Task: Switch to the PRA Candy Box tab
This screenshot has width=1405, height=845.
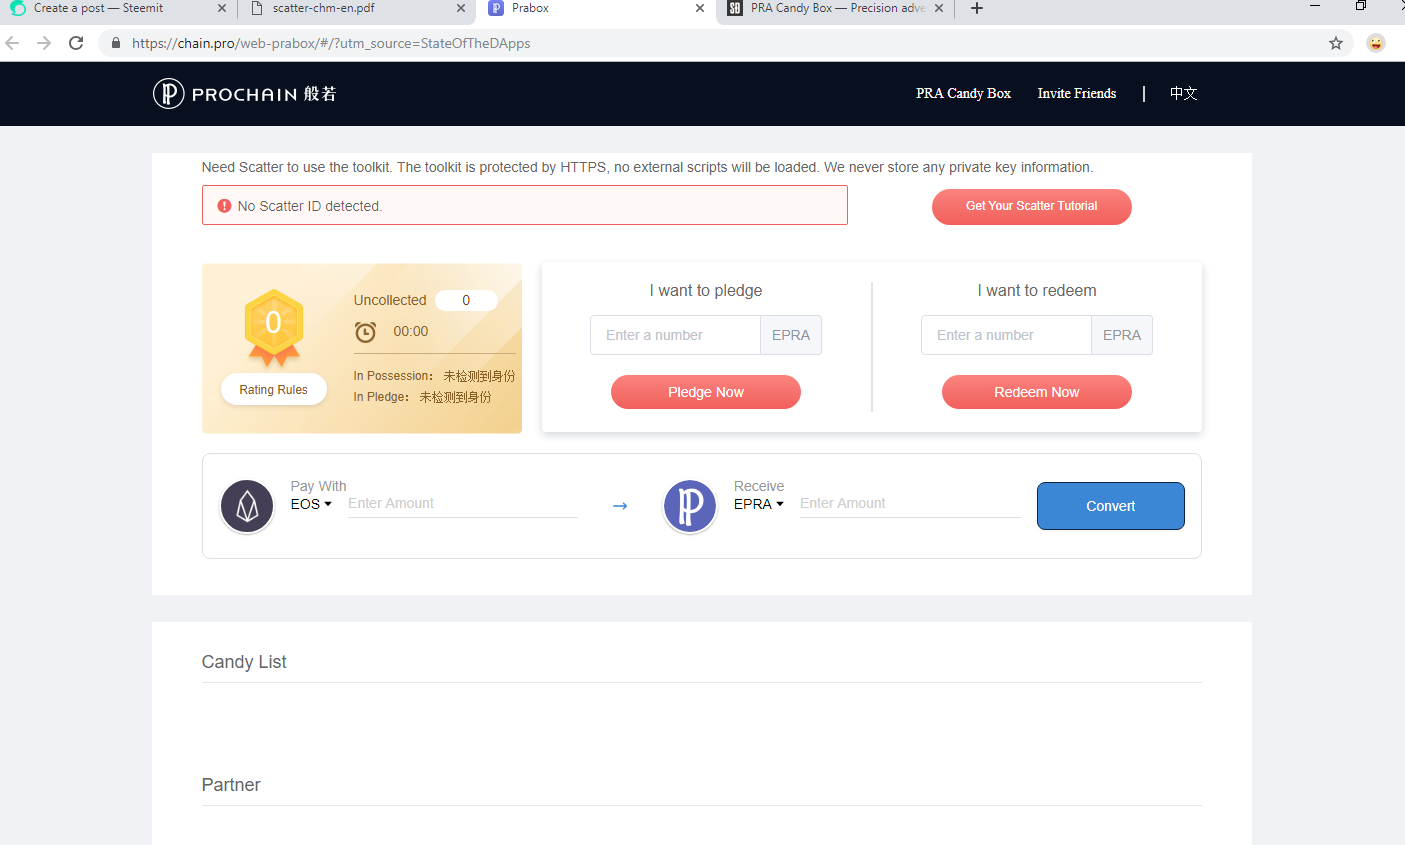Action: pyautogui.click(x=836, y=9)
